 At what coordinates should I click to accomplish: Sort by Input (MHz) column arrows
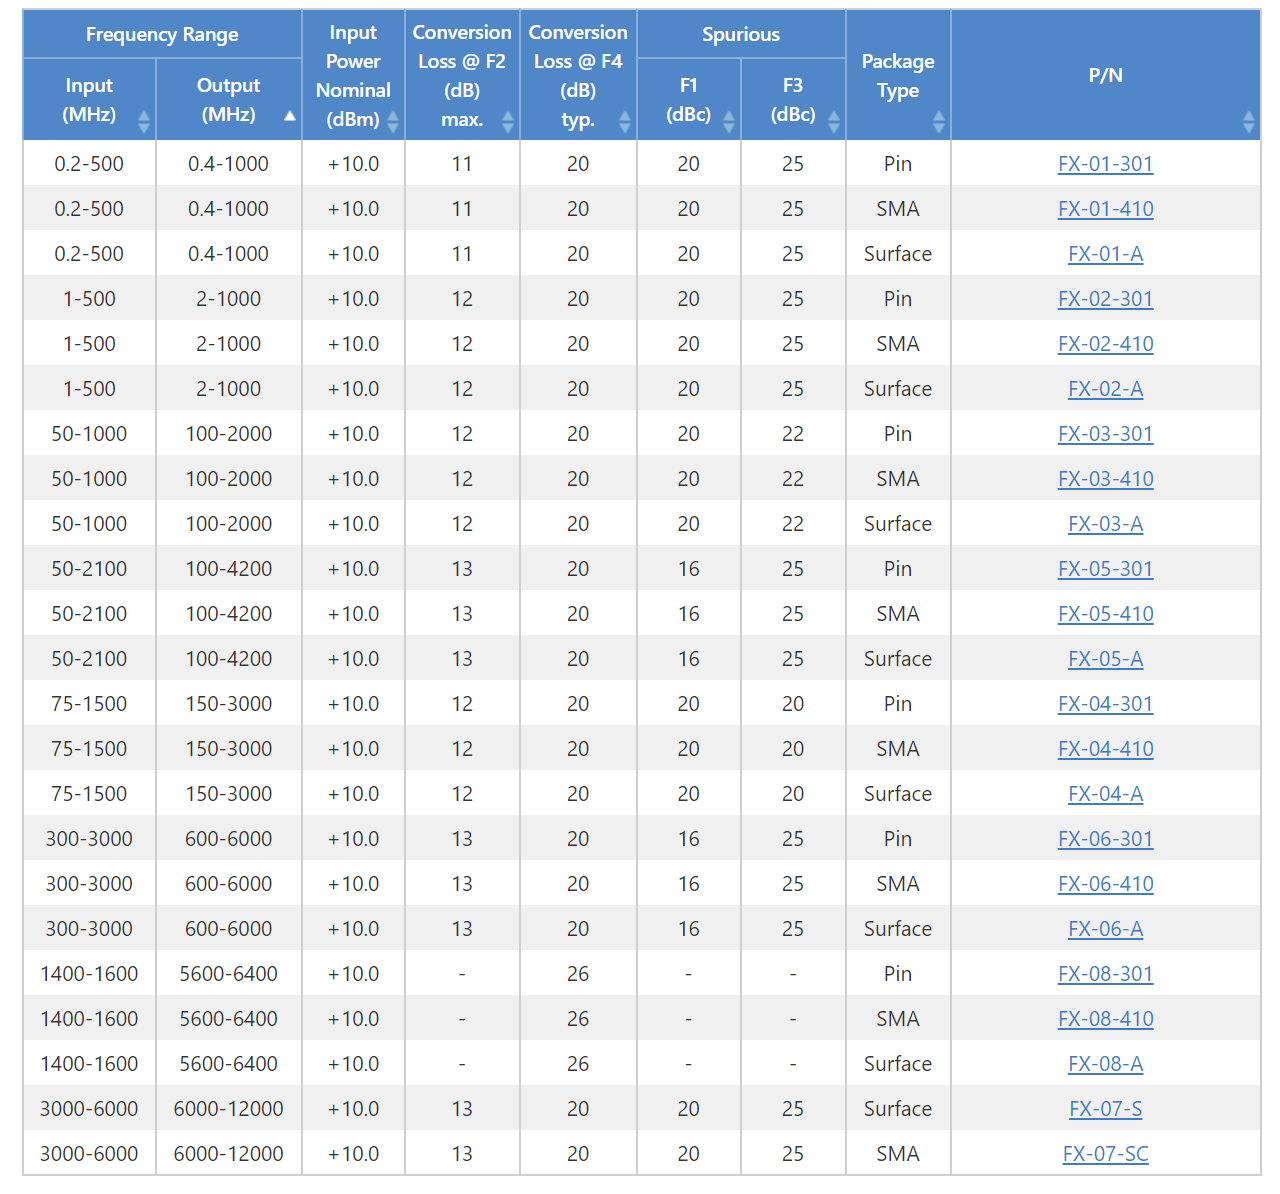point(143,122)
